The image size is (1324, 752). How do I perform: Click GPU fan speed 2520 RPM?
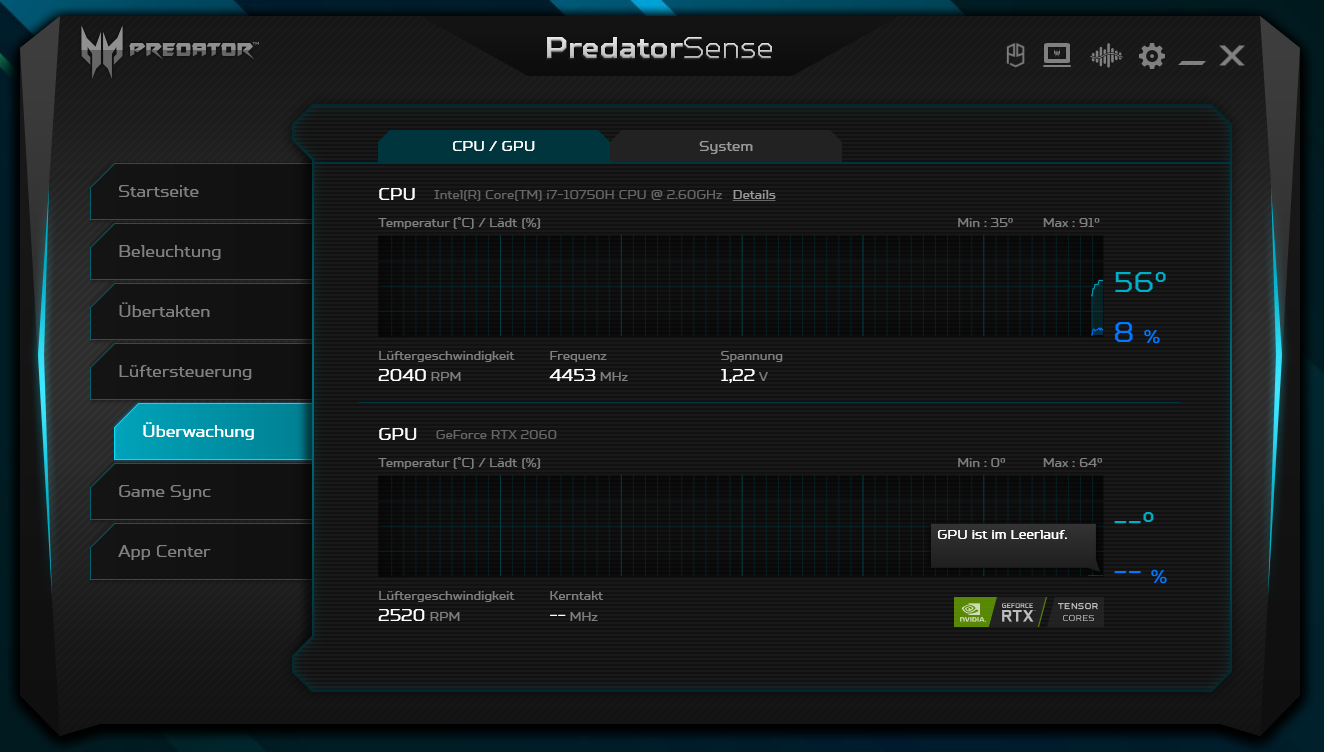419,616
